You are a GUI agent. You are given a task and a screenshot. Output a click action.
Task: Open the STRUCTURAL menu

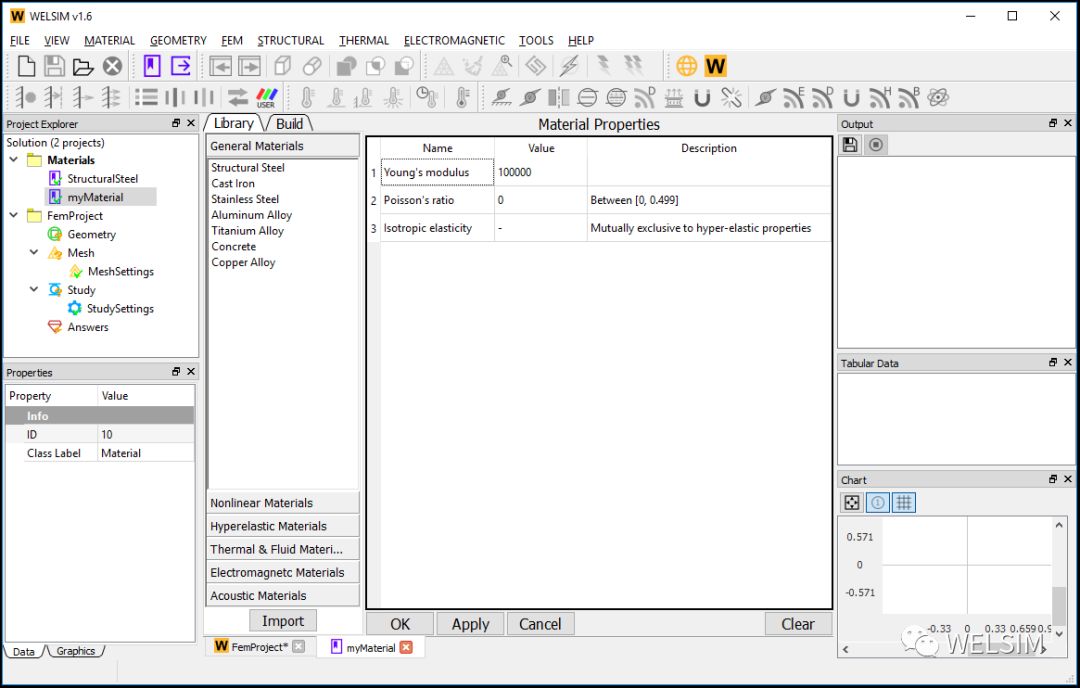point(290,41)
